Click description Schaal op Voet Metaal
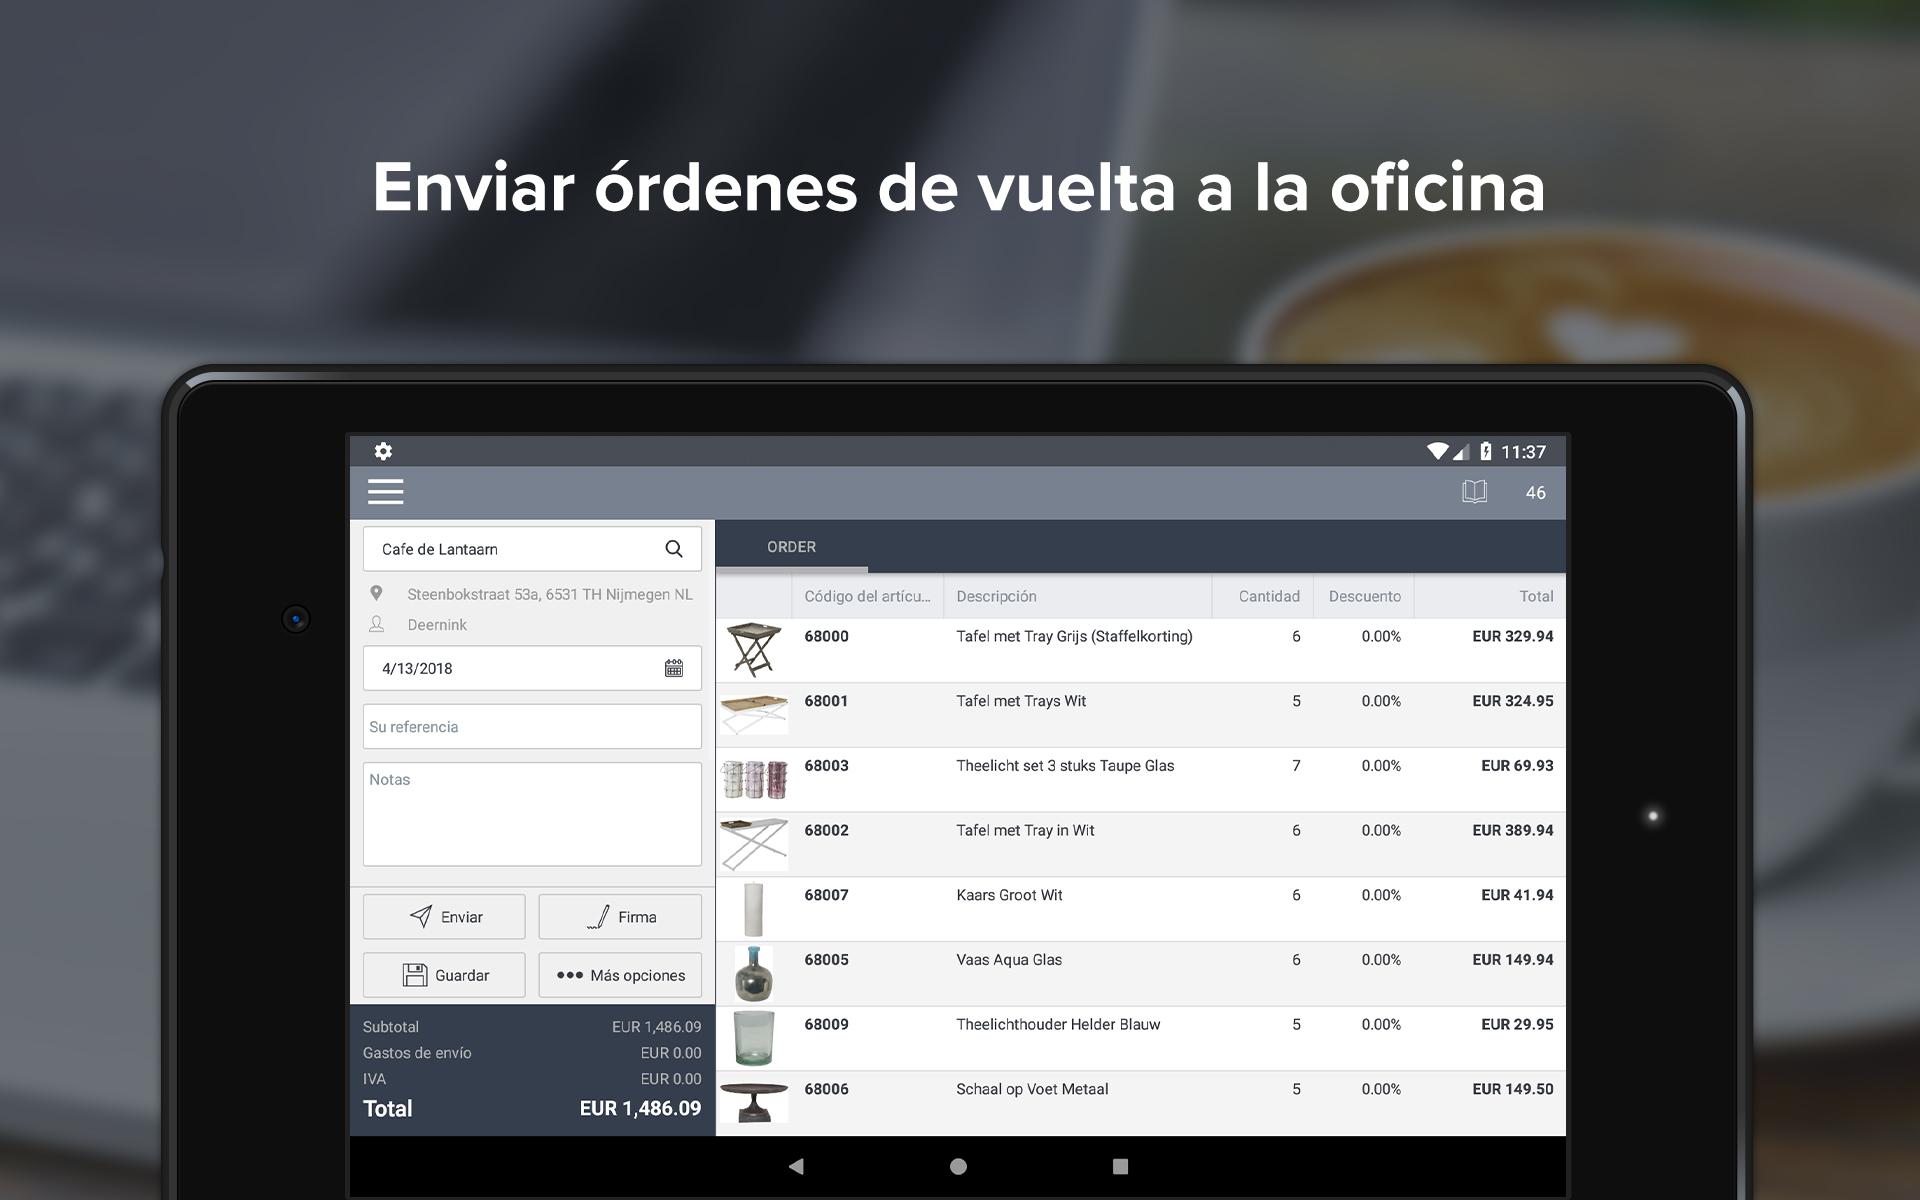Screen dimensions: 1920x1200 [x=1032, y=1089]
